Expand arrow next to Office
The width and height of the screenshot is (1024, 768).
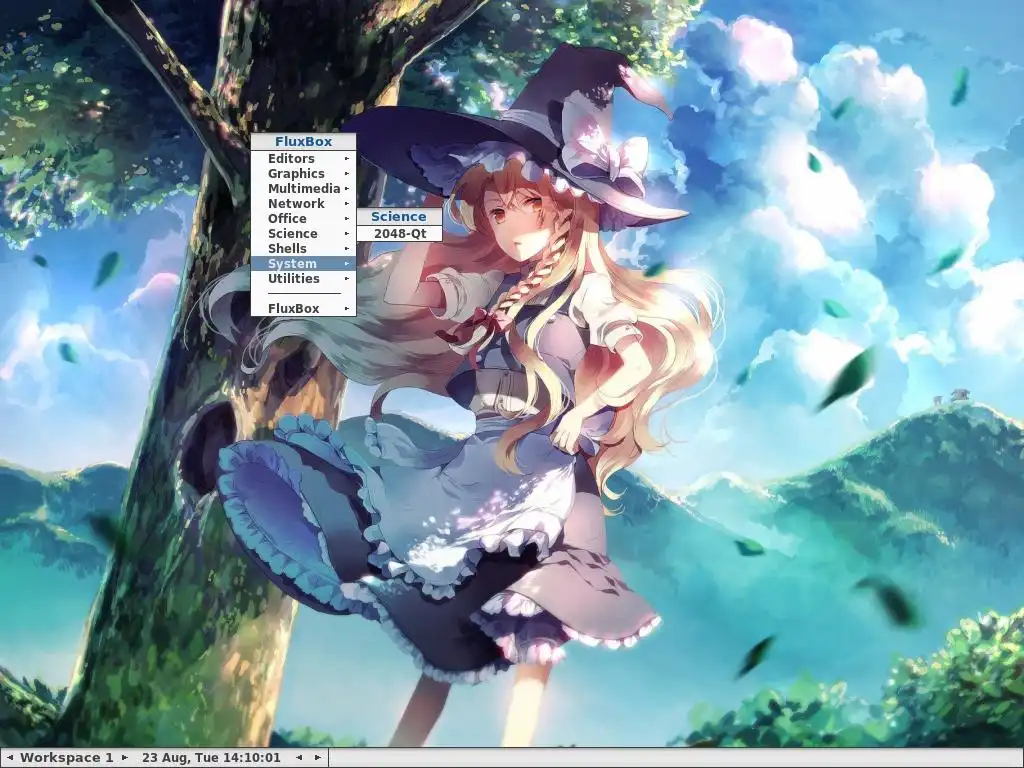coord(347,219)
